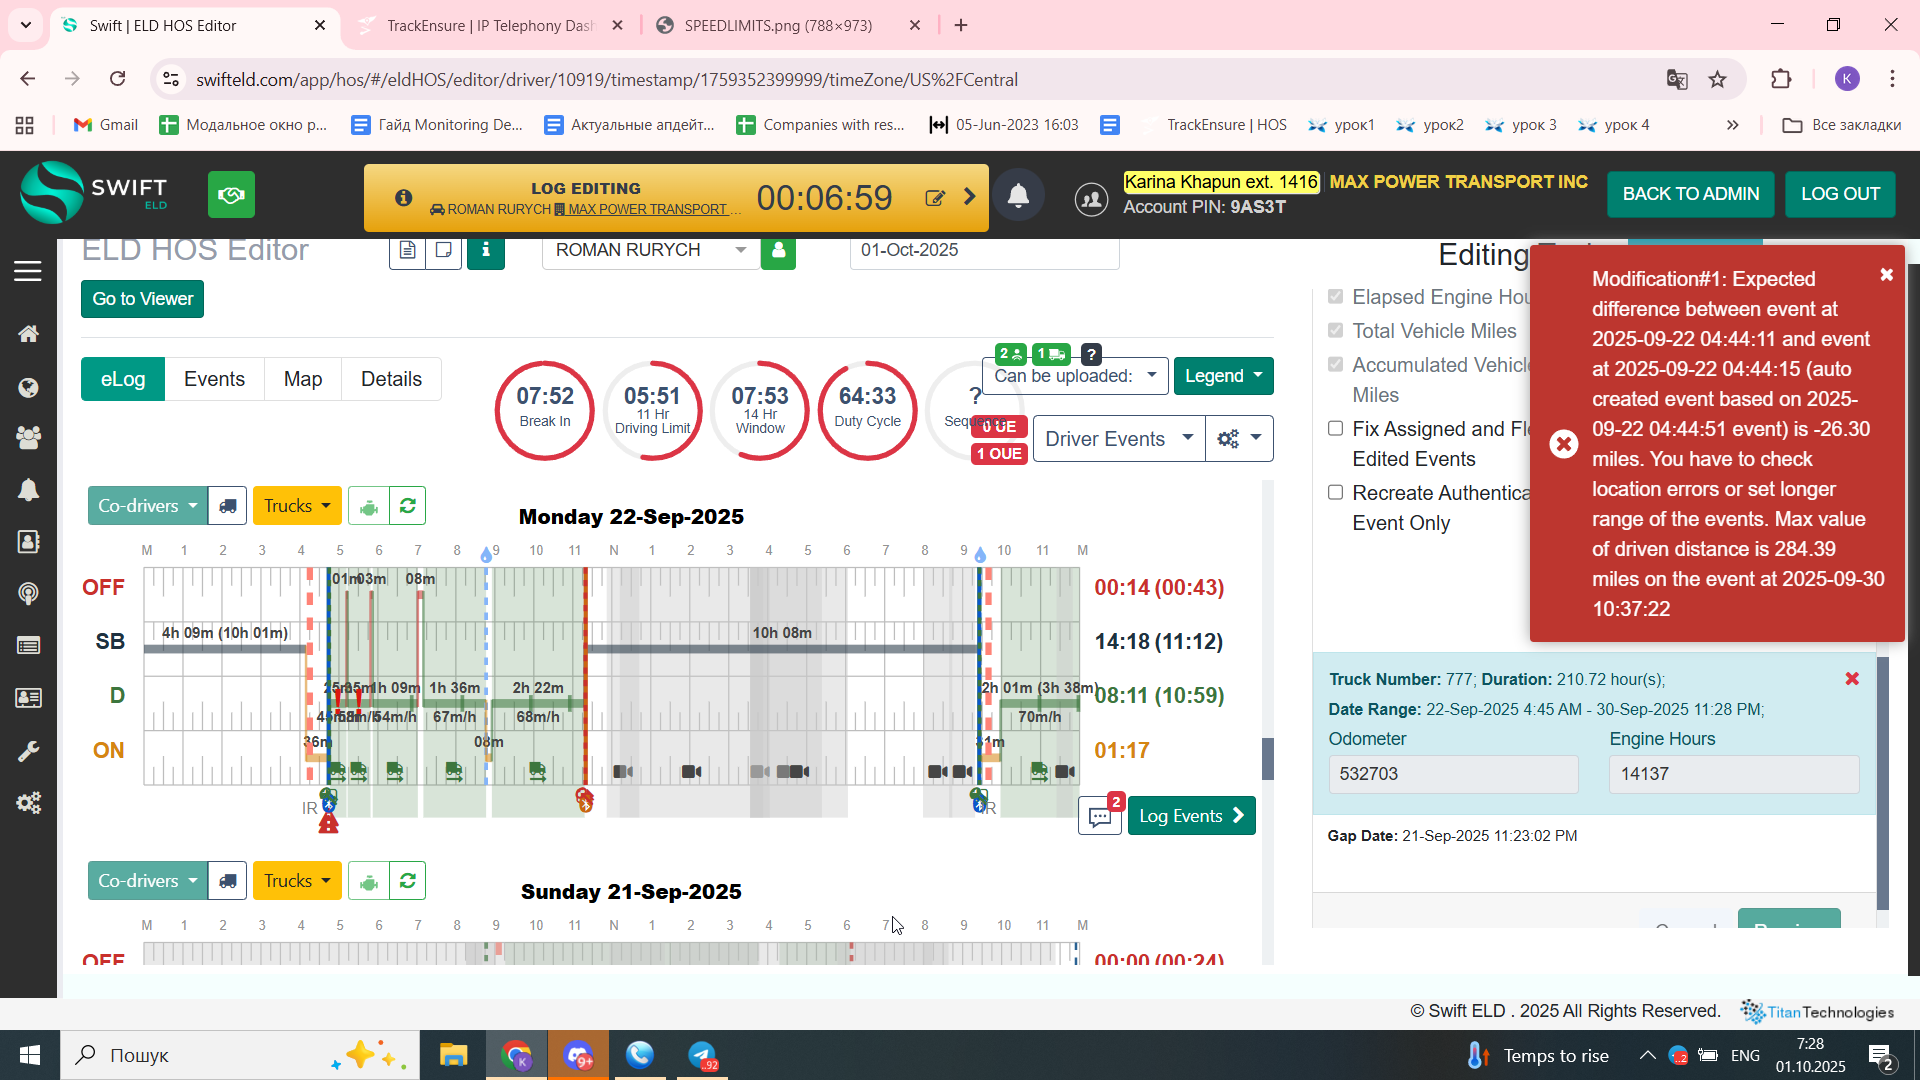Click the green handshake icon button

pos(231,195)
